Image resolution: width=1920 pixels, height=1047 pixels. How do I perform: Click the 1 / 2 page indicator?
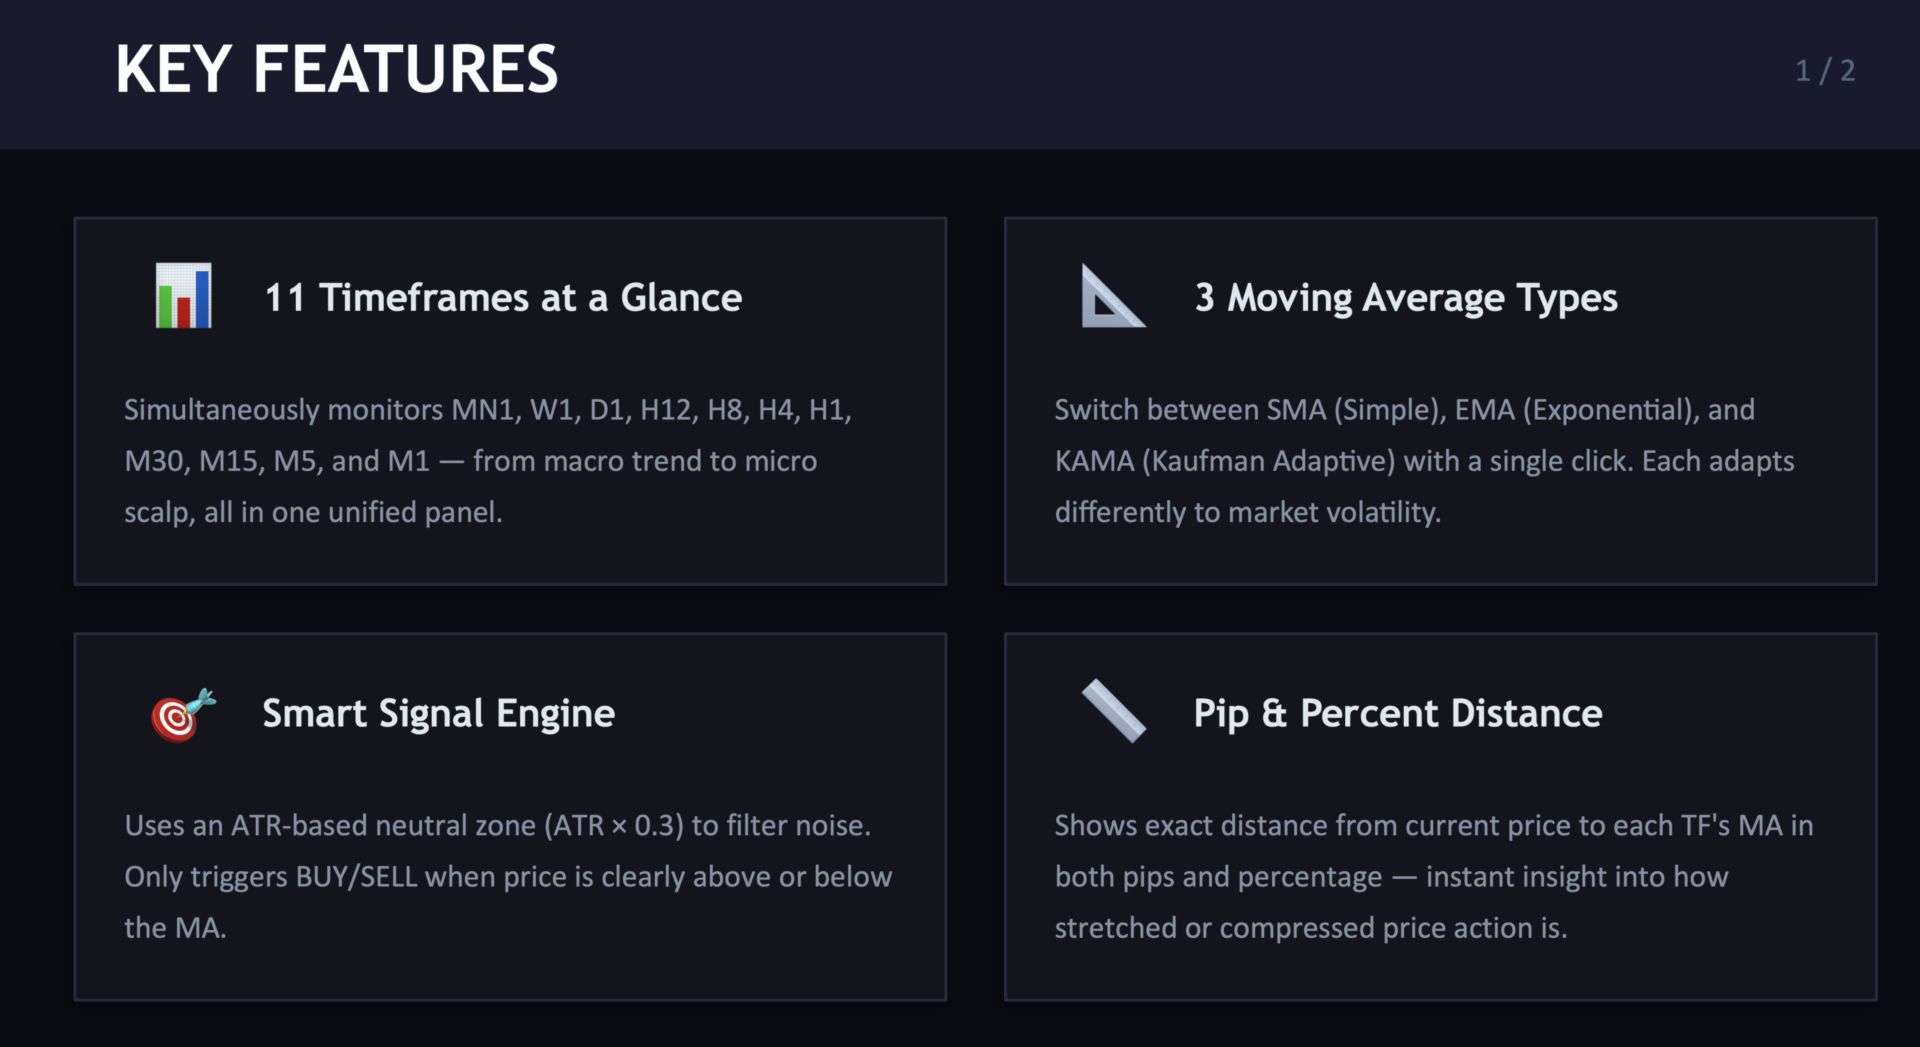[x=1824, y=71]
